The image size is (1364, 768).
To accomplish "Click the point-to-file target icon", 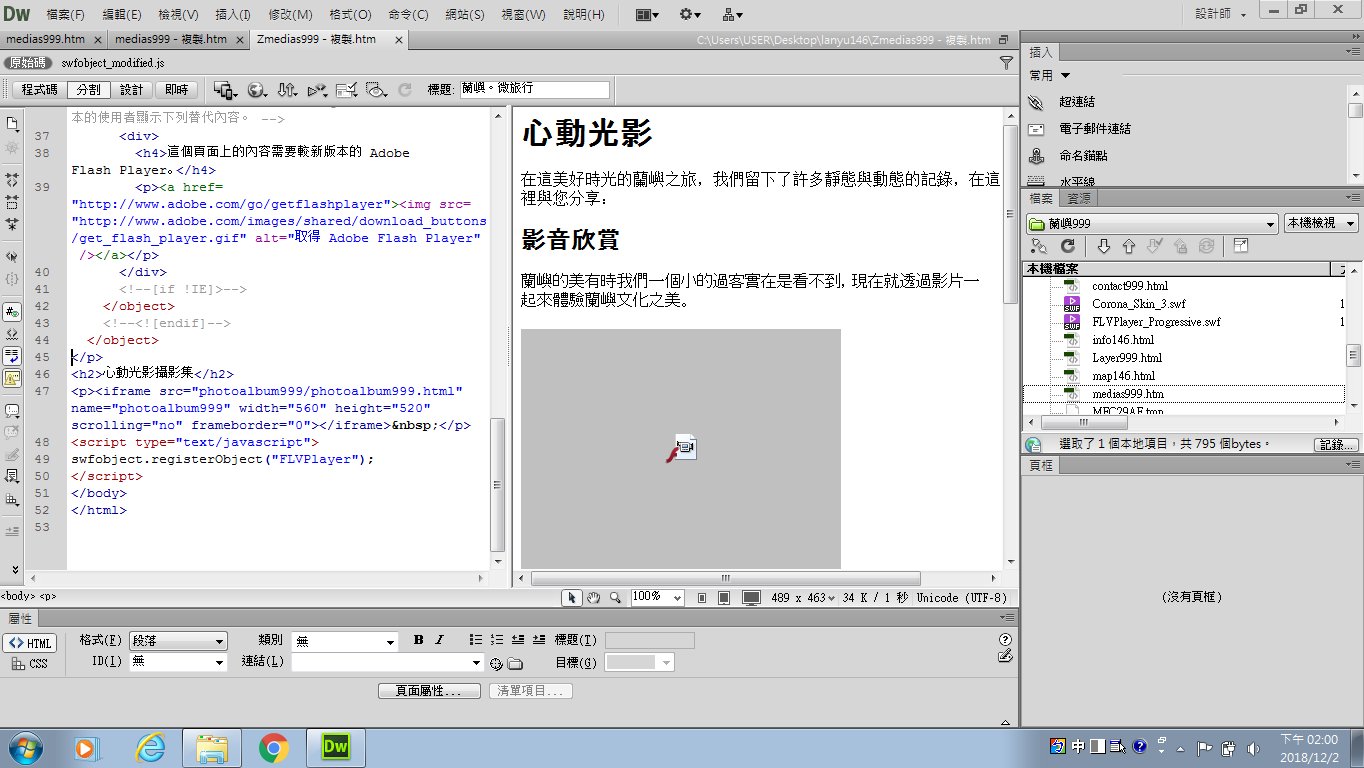I will (496, 663).
